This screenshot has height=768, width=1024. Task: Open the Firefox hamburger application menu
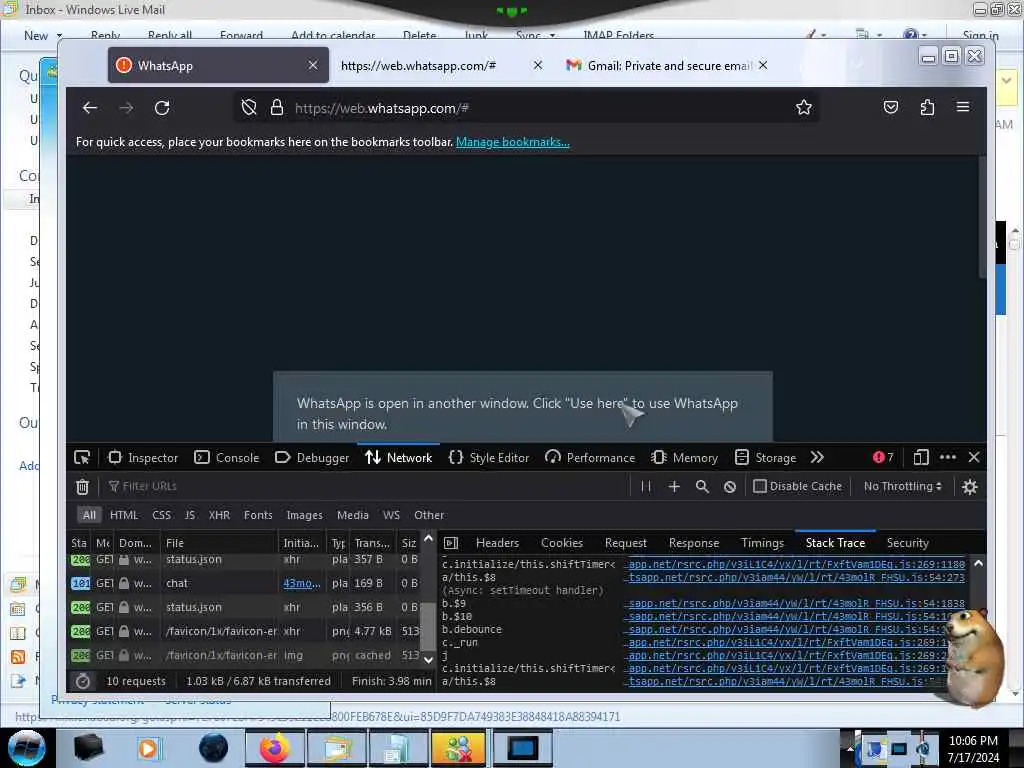point(963,107)
